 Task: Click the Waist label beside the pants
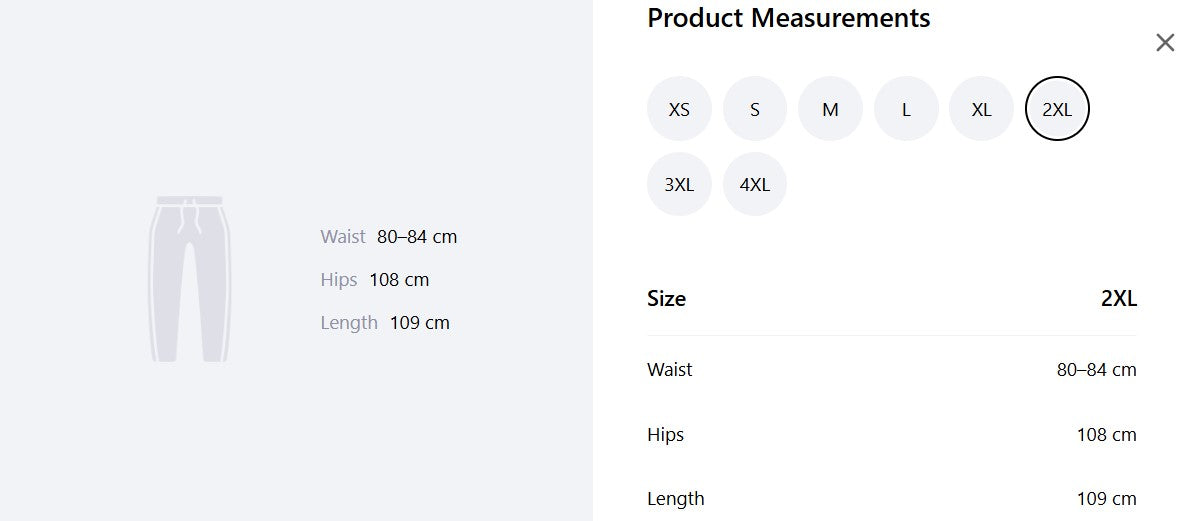tap(343, 236)
